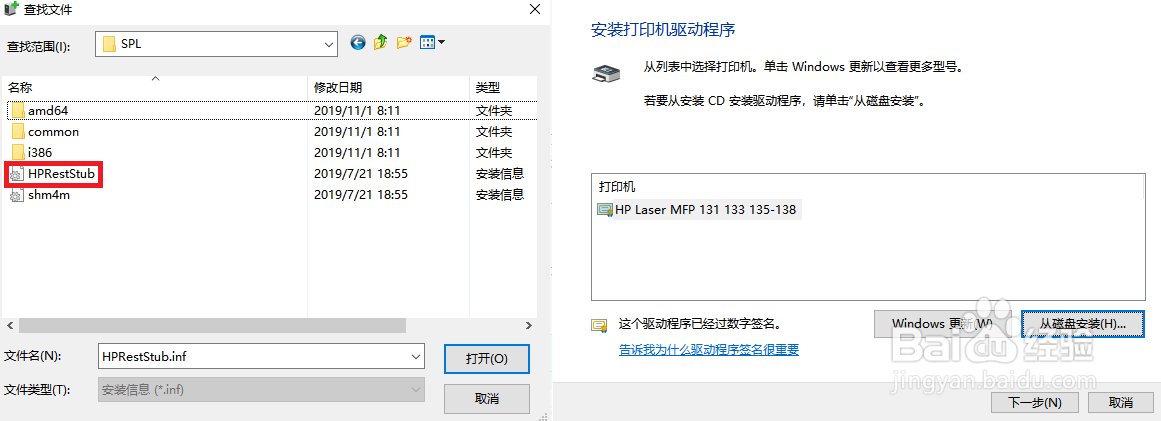Cancel the Find File dialog
1161x421 pixels.
[486, 398]
